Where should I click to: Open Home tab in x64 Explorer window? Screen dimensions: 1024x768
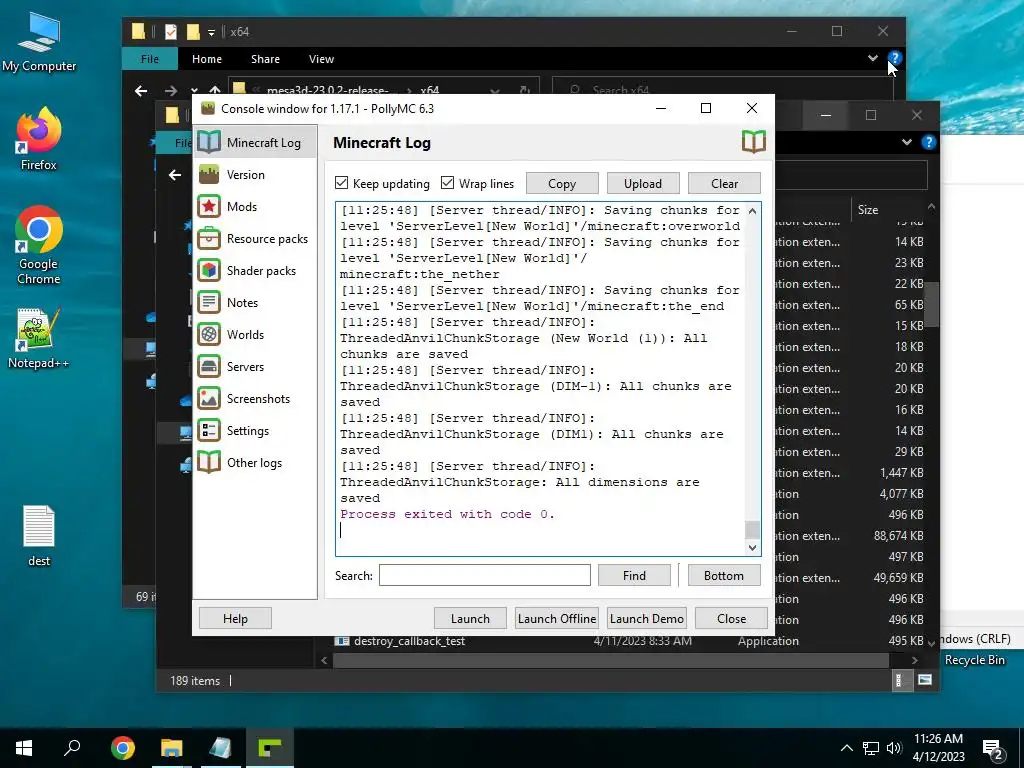(x=207, y=59)
